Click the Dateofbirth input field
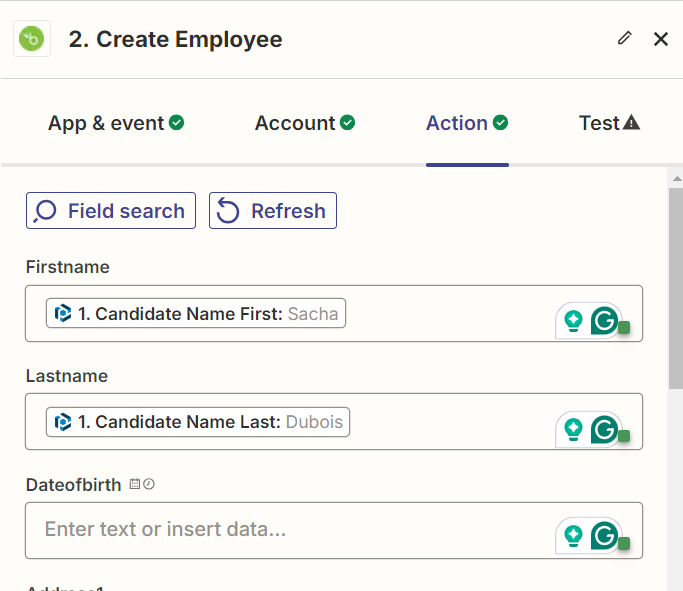 tap(334, 530)
